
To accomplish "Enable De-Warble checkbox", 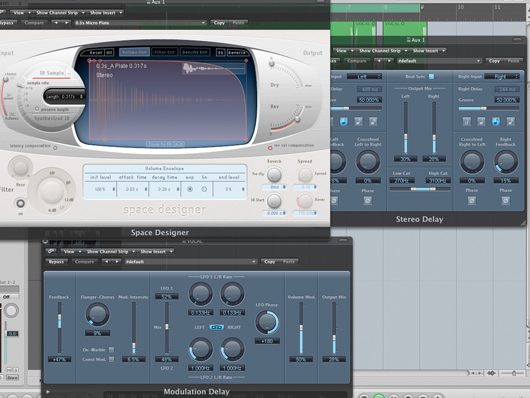I will [112, 350].
